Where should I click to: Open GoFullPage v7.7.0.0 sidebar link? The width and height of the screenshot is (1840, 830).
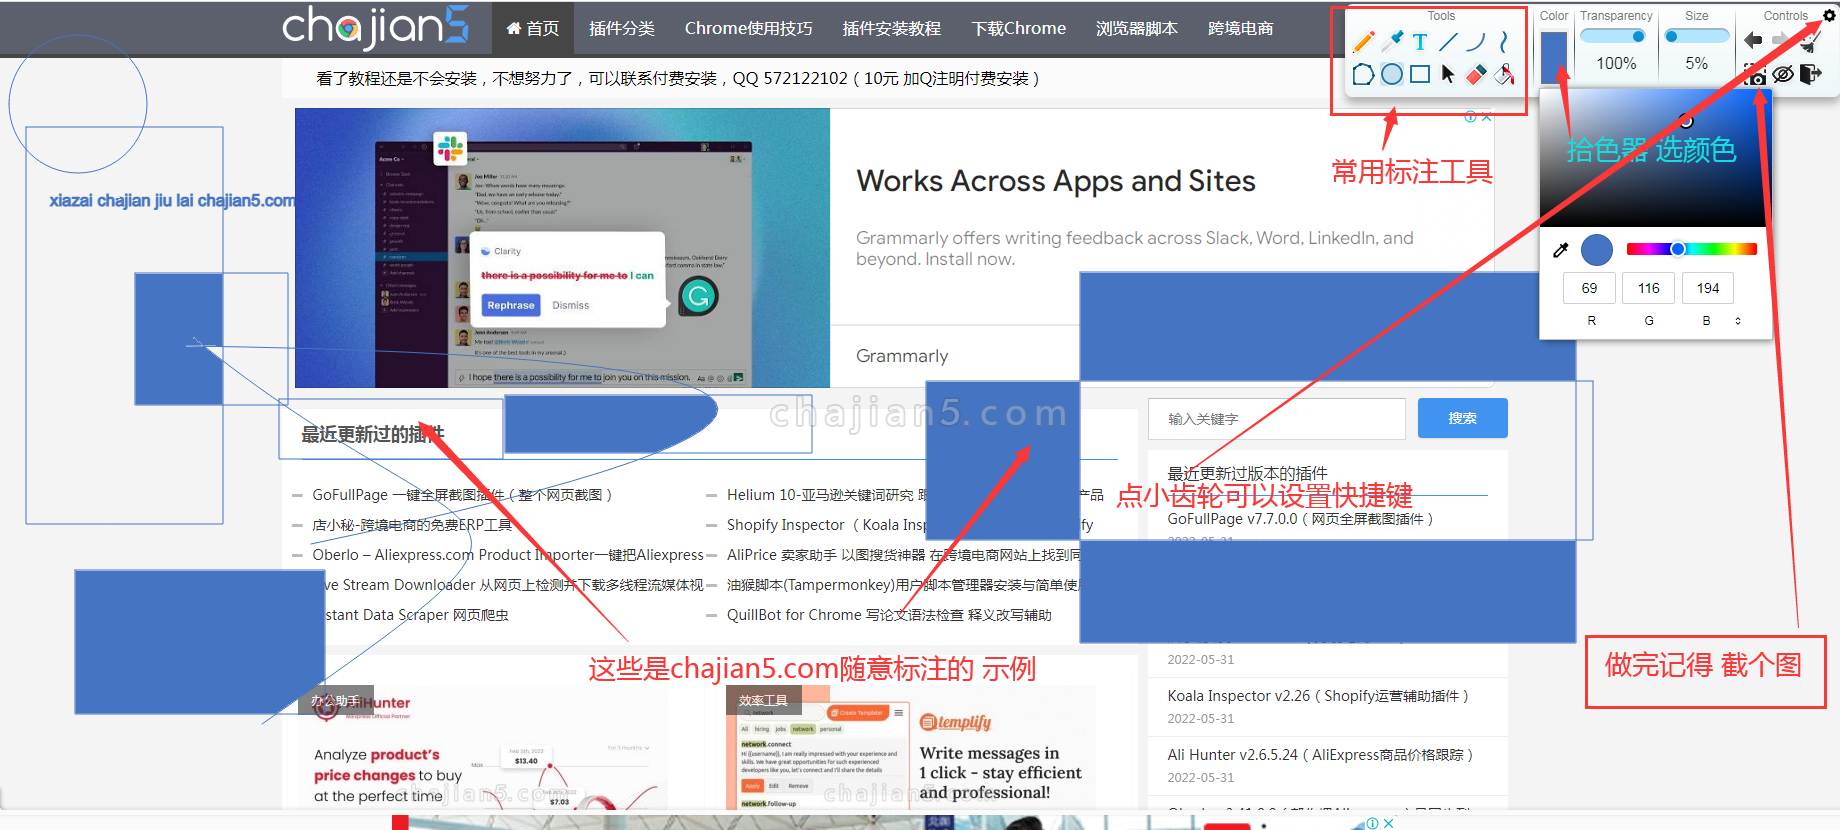(x=1301, y=519)
